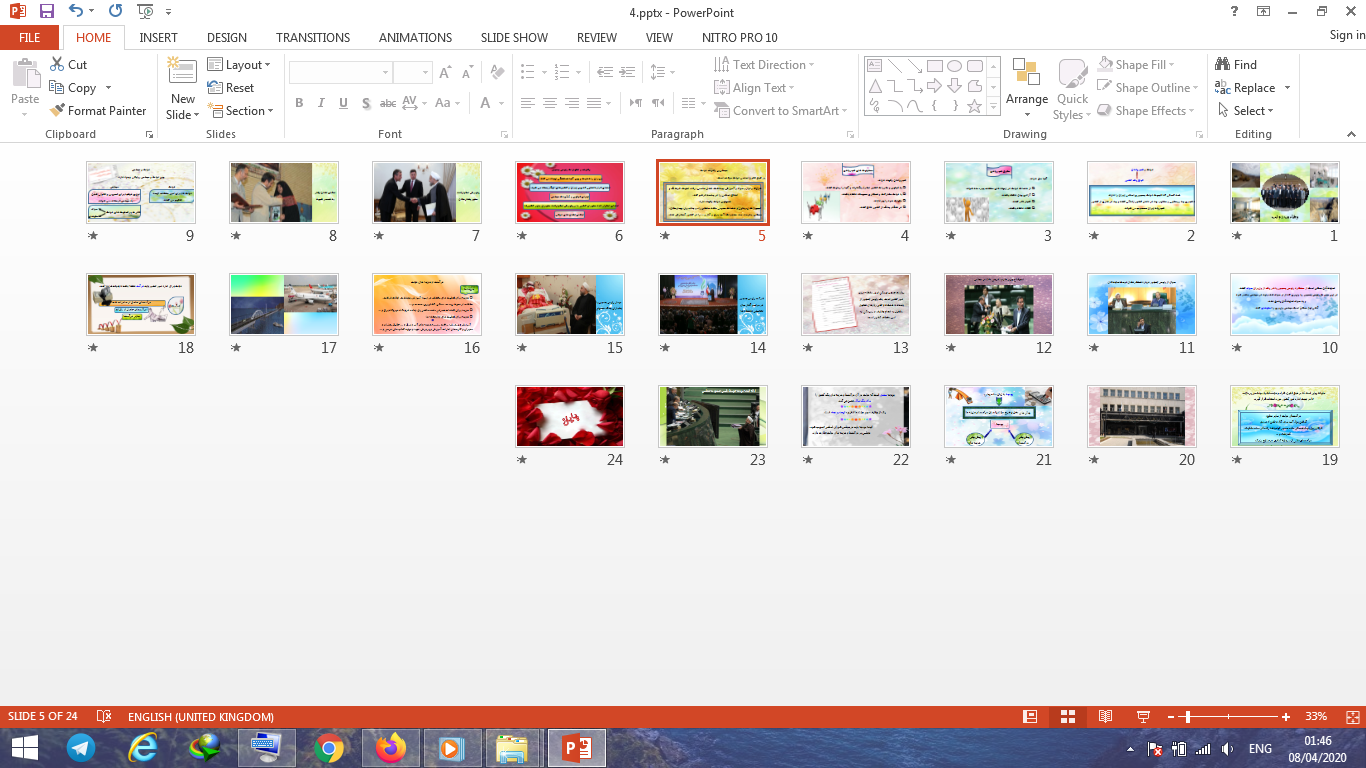Switch to Normal view in status bar

point(1030,717)
